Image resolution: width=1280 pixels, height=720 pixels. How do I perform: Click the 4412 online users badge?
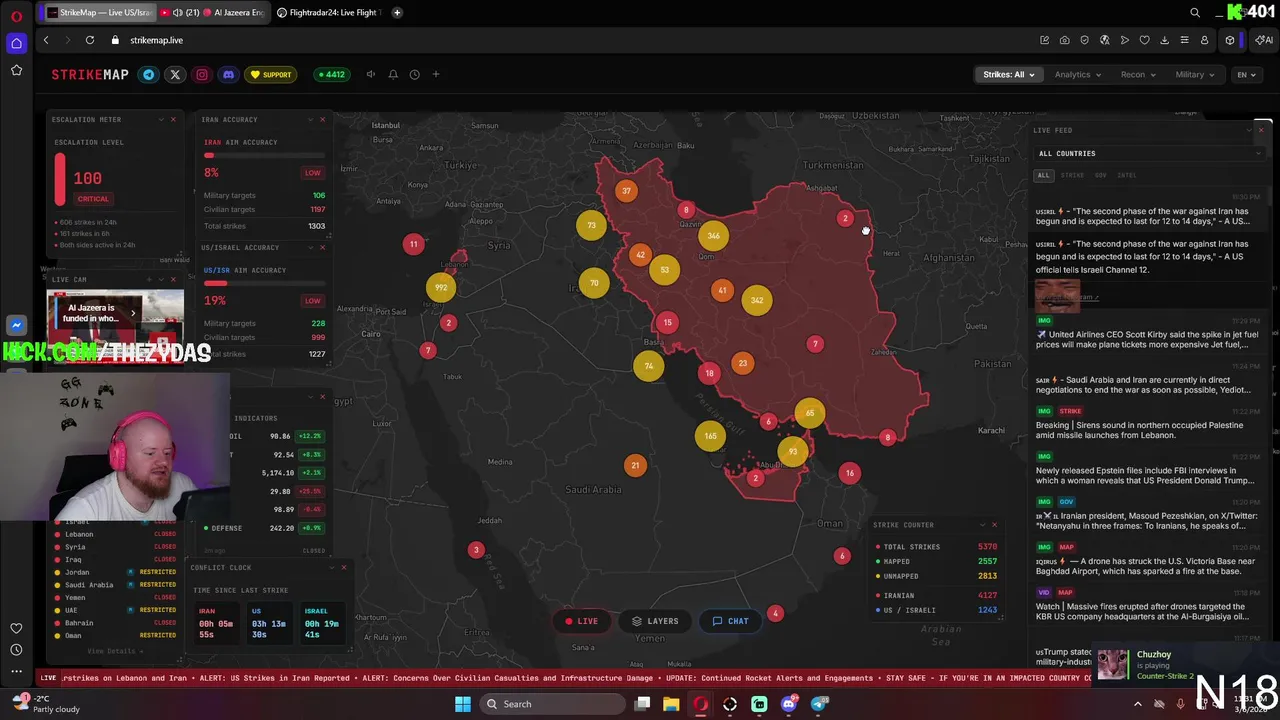[x=331, y=74]
